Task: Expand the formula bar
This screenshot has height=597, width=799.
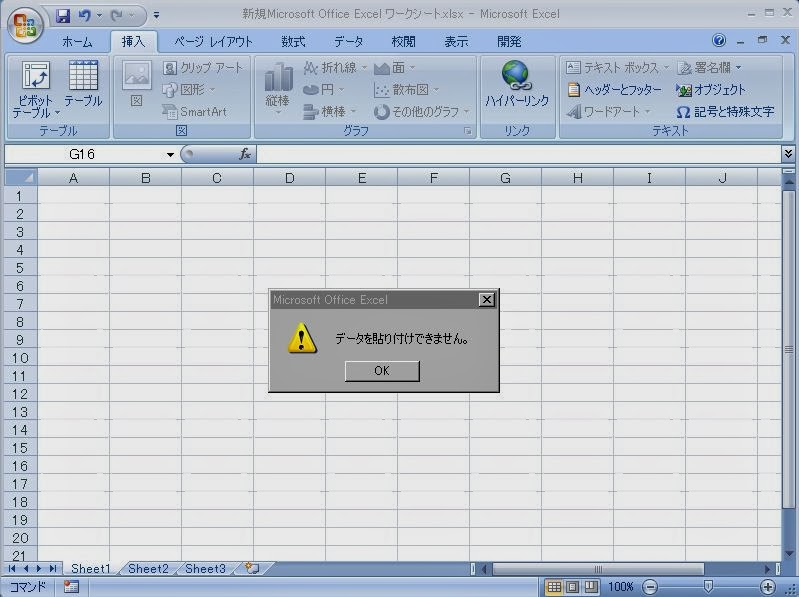Action: [788, 153]
